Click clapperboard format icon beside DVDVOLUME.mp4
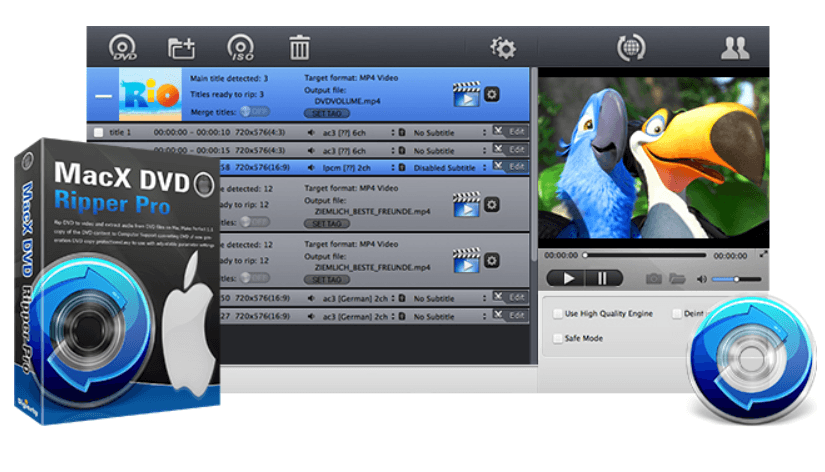Image resolution: width=825 pixels, height=472 pixels. coord(467,94)
